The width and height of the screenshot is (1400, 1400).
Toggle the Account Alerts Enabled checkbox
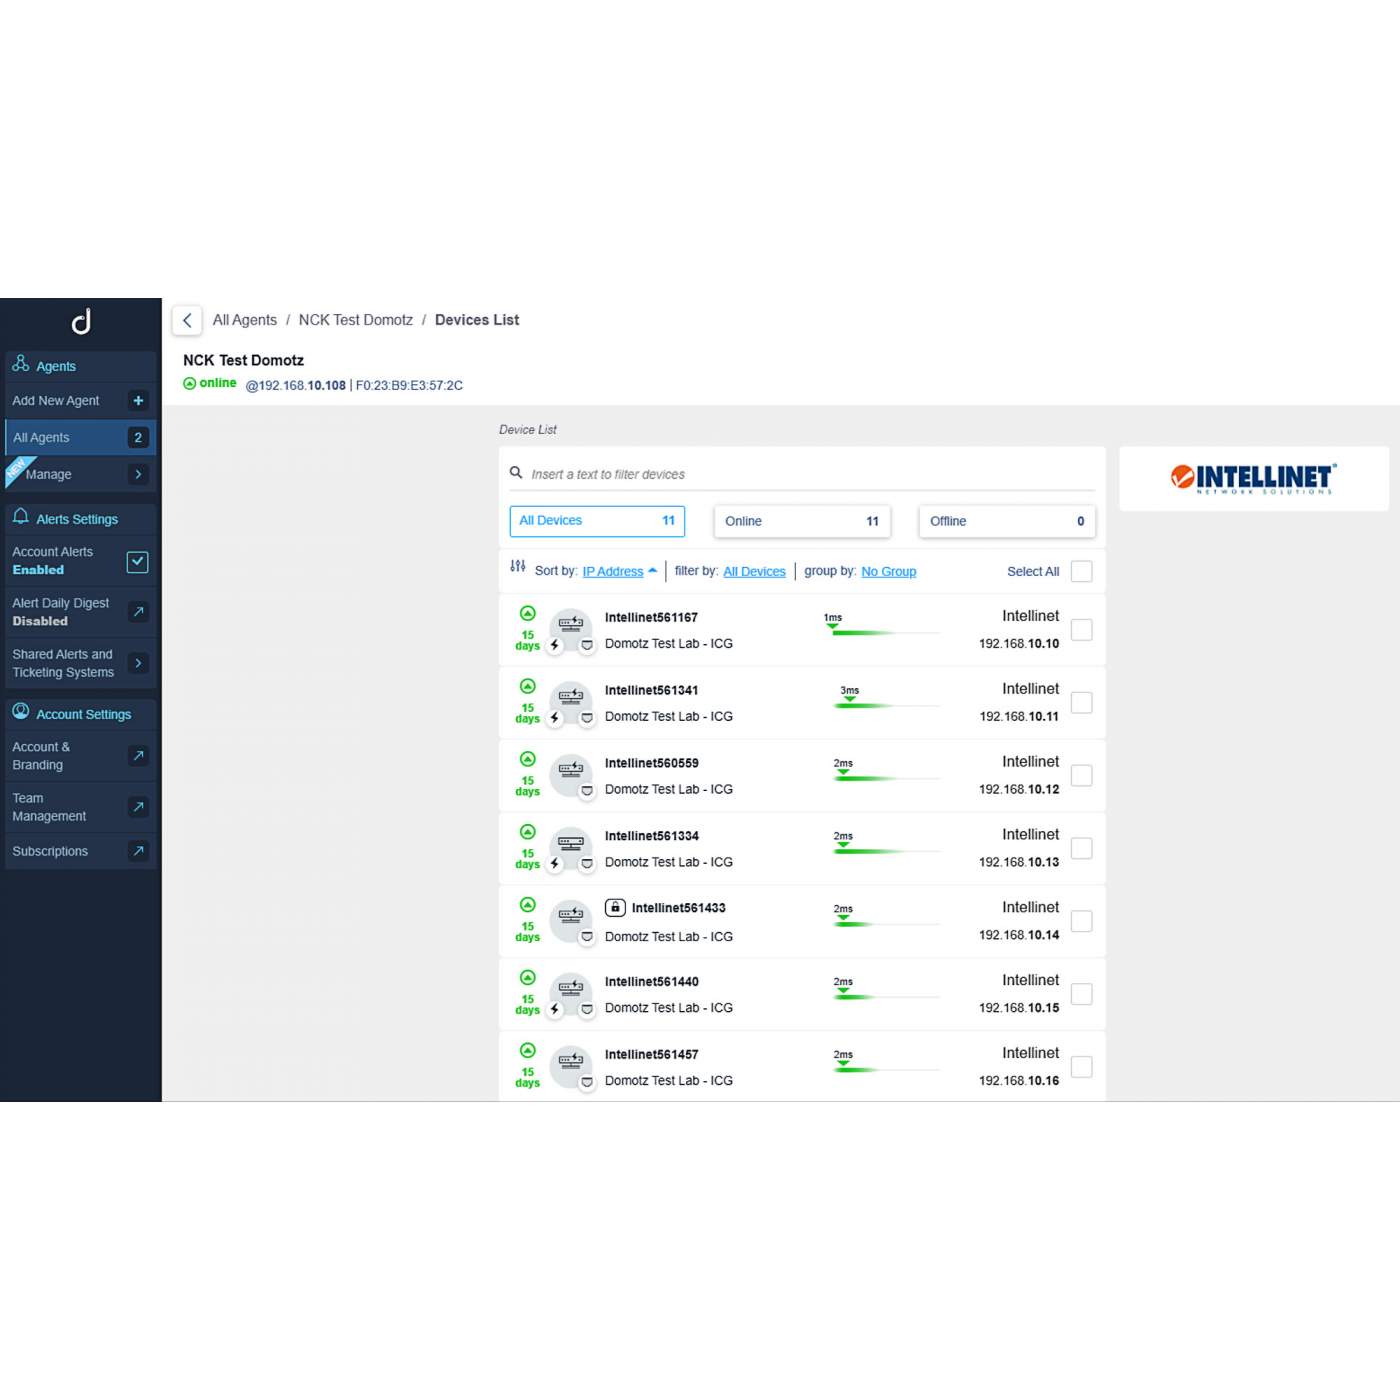(138, 562)
